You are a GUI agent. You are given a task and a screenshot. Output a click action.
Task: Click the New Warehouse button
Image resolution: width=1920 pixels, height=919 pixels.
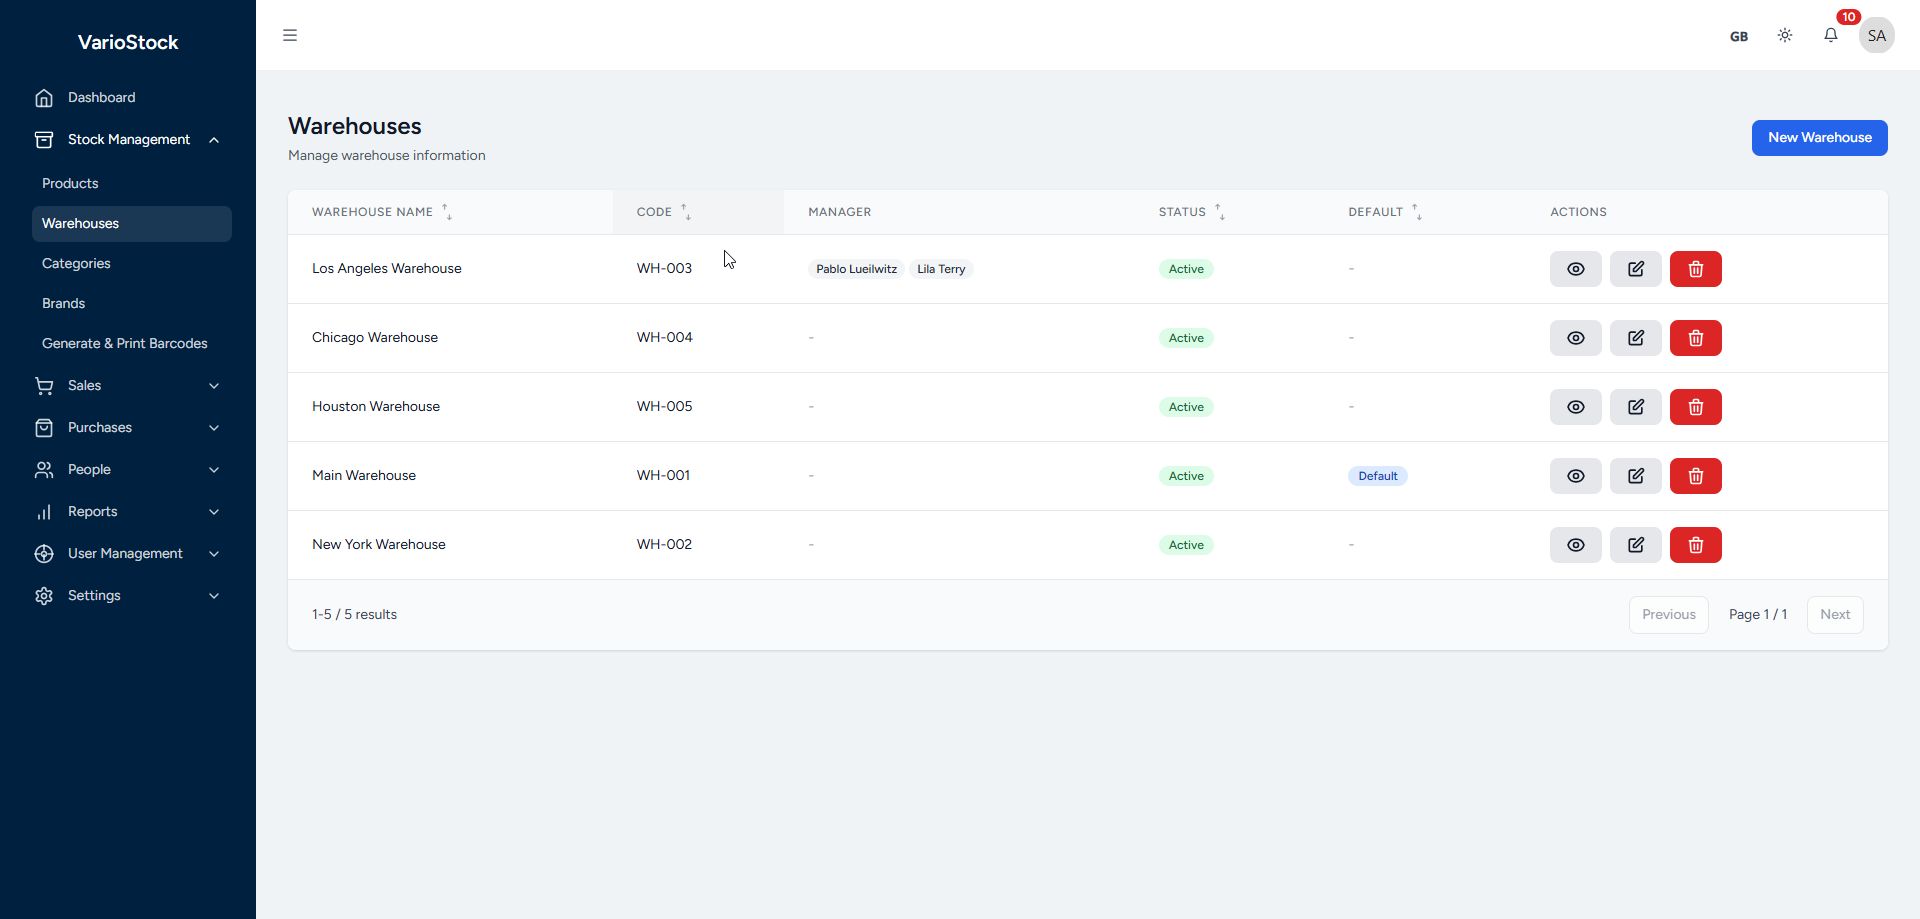1820,138
